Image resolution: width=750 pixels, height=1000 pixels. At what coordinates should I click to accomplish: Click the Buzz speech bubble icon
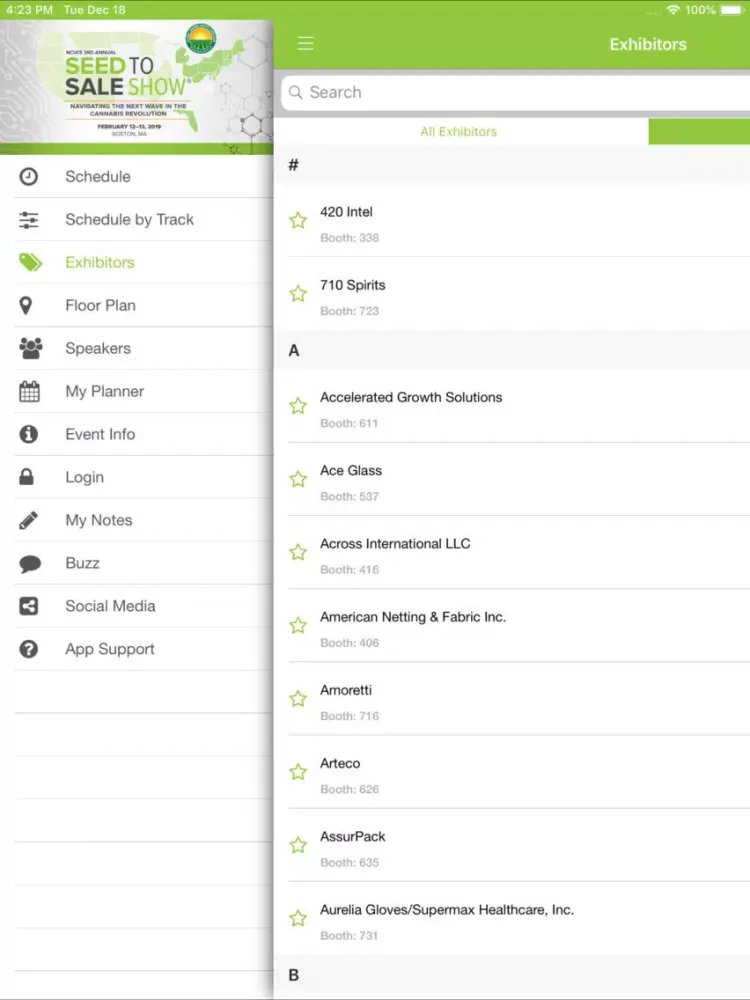point(30,564)
